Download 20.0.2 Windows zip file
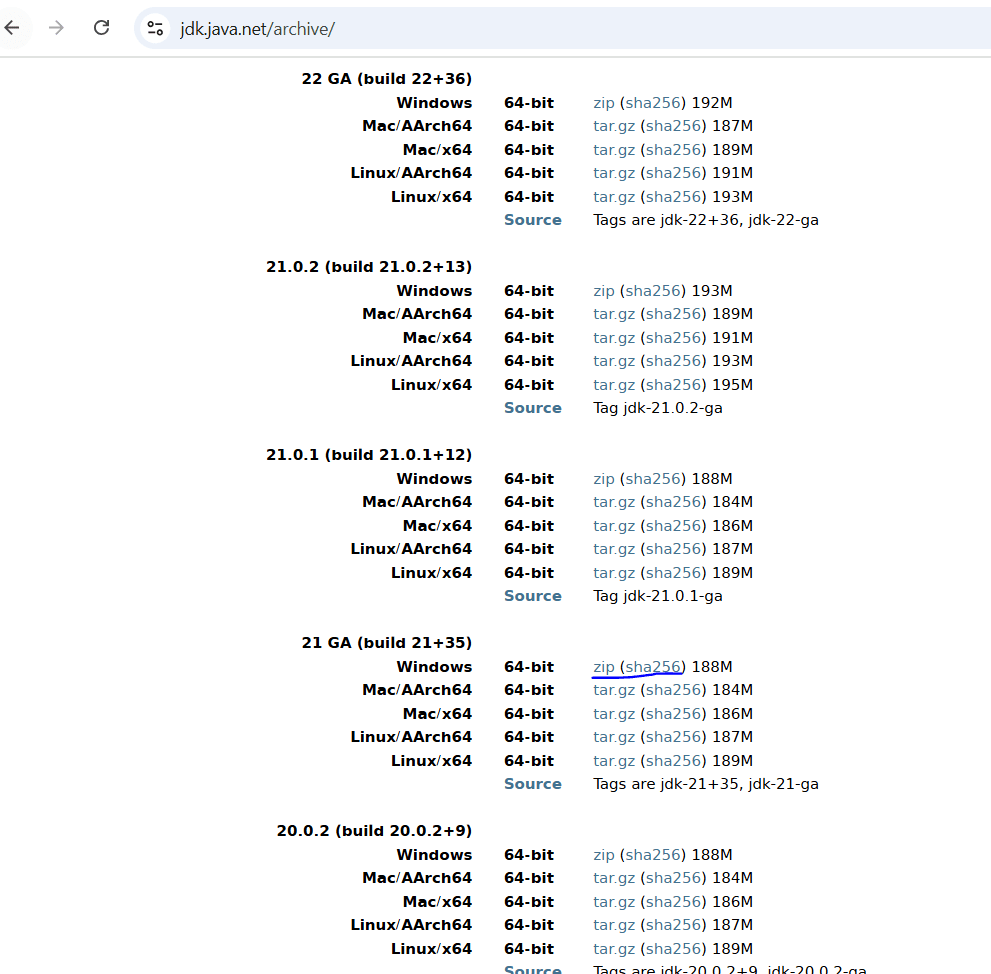 pos(603,855)
